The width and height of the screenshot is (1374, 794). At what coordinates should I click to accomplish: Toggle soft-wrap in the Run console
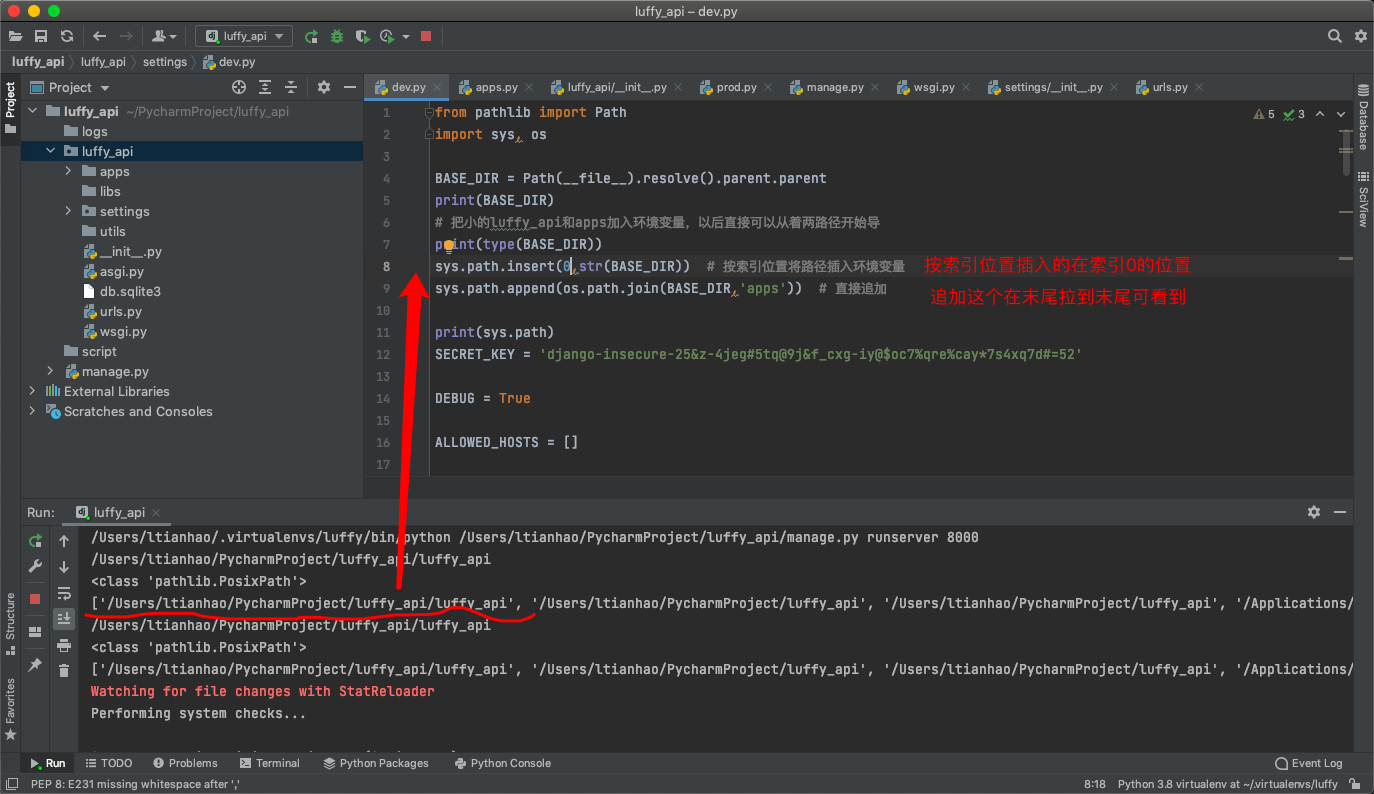tap(64, 593)
